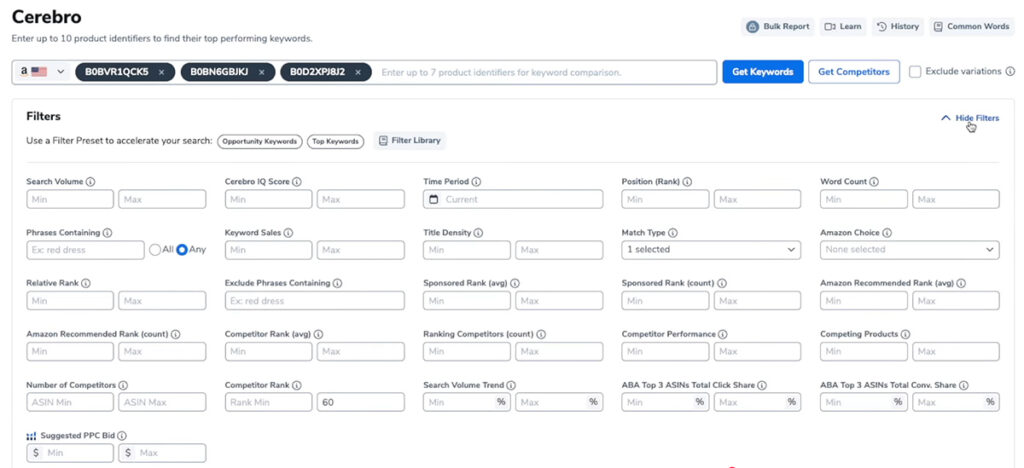
Task: Click info icon beside Exclude variations
Action: click(x=1010, y=71)
